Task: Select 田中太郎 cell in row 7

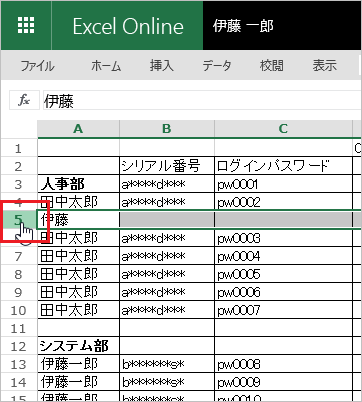Action: [x=78, y=256]
